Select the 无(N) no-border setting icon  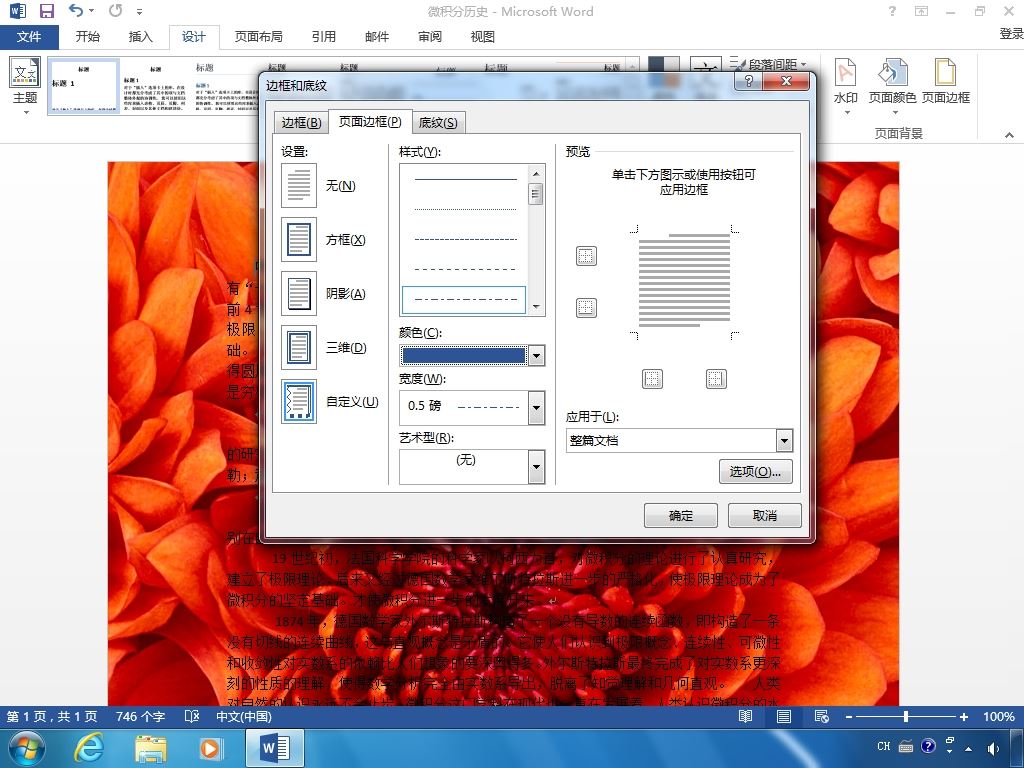point(299,185)
